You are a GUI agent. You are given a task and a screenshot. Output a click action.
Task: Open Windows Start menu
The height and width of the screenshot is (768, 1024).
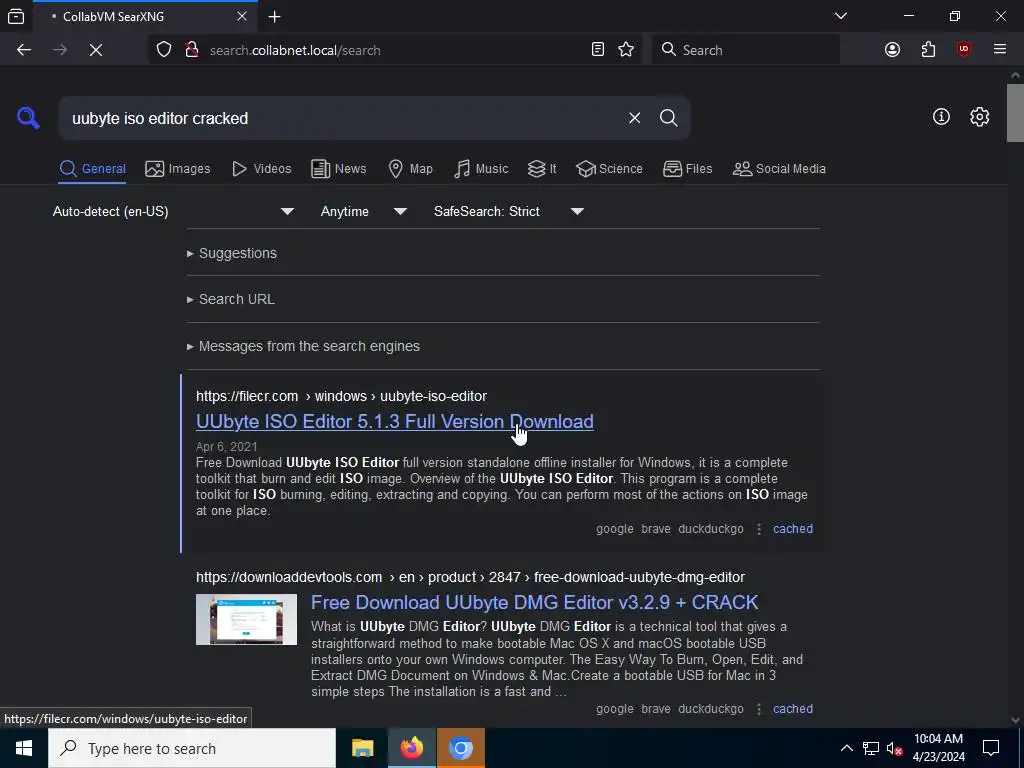click(x=24, y=748)
